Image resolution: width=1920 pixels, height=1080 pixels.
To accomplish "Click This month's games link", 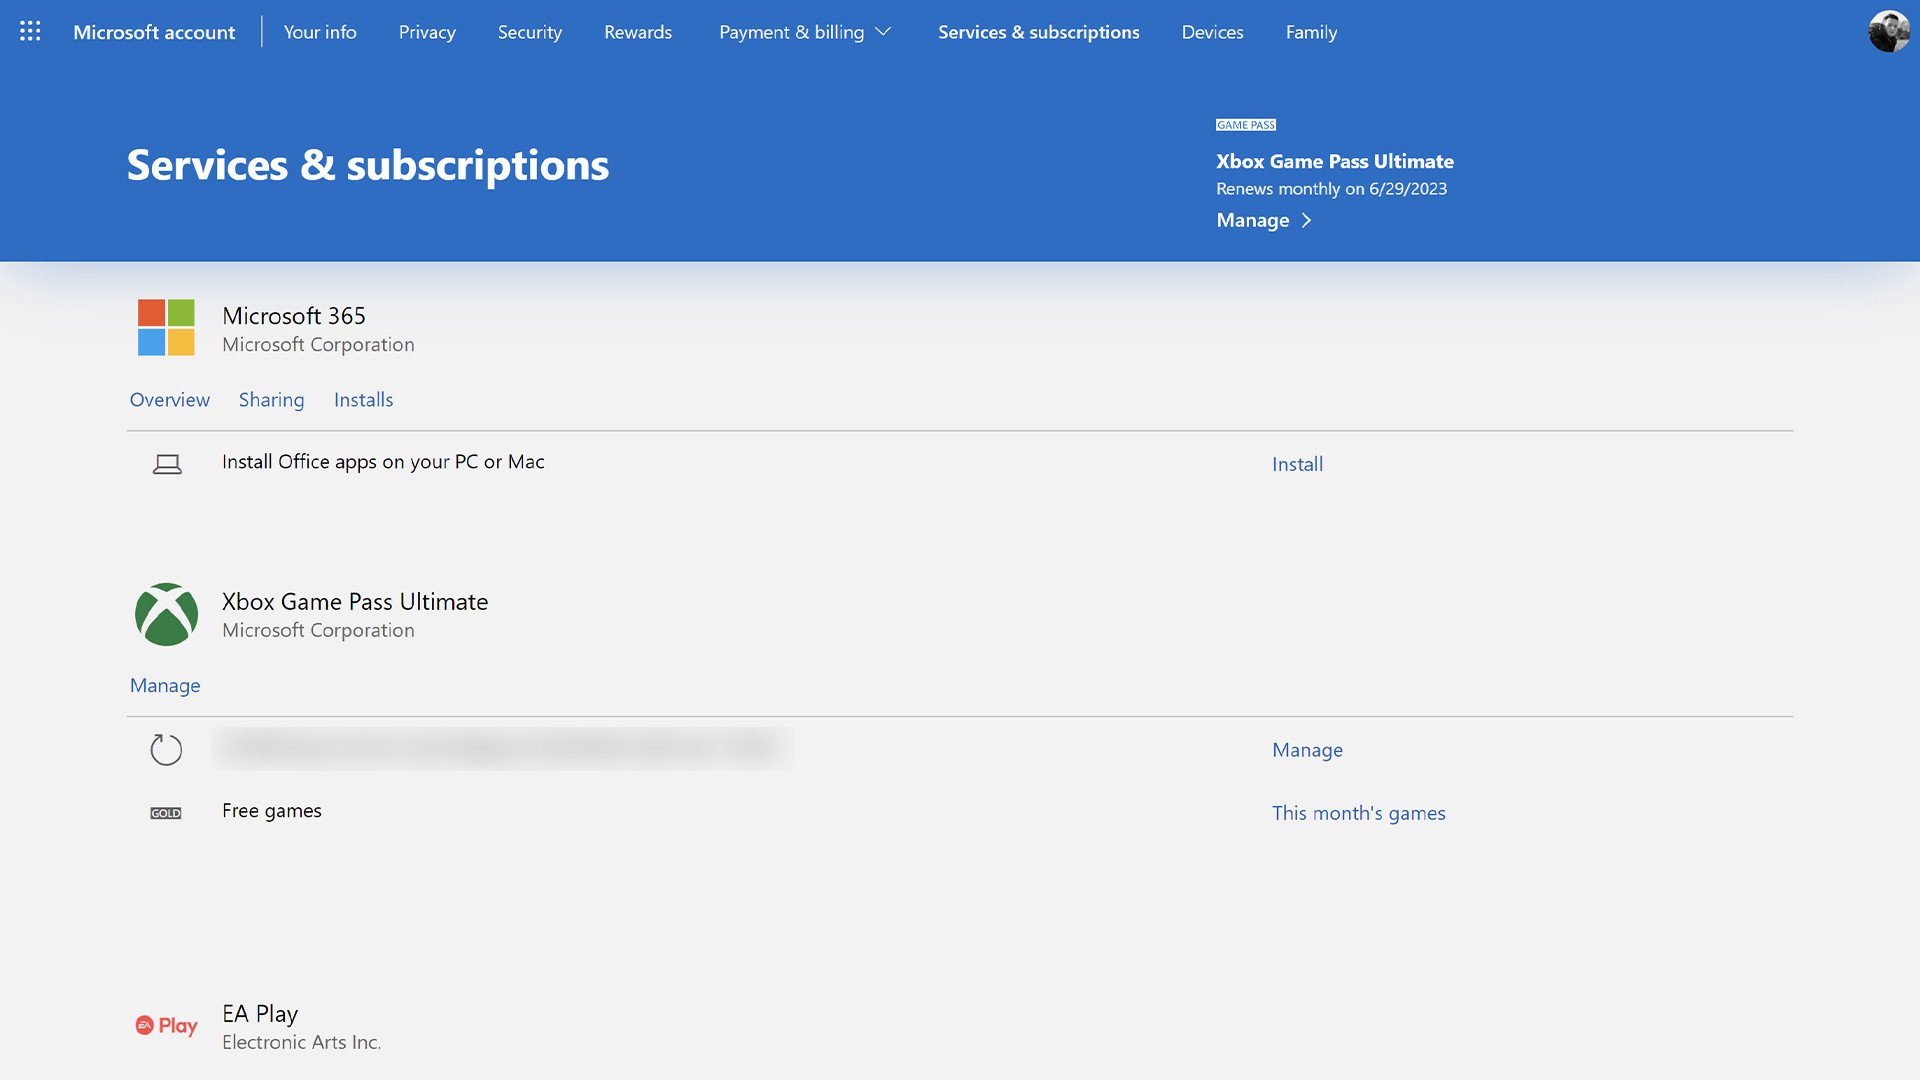I will [1358, 812].
